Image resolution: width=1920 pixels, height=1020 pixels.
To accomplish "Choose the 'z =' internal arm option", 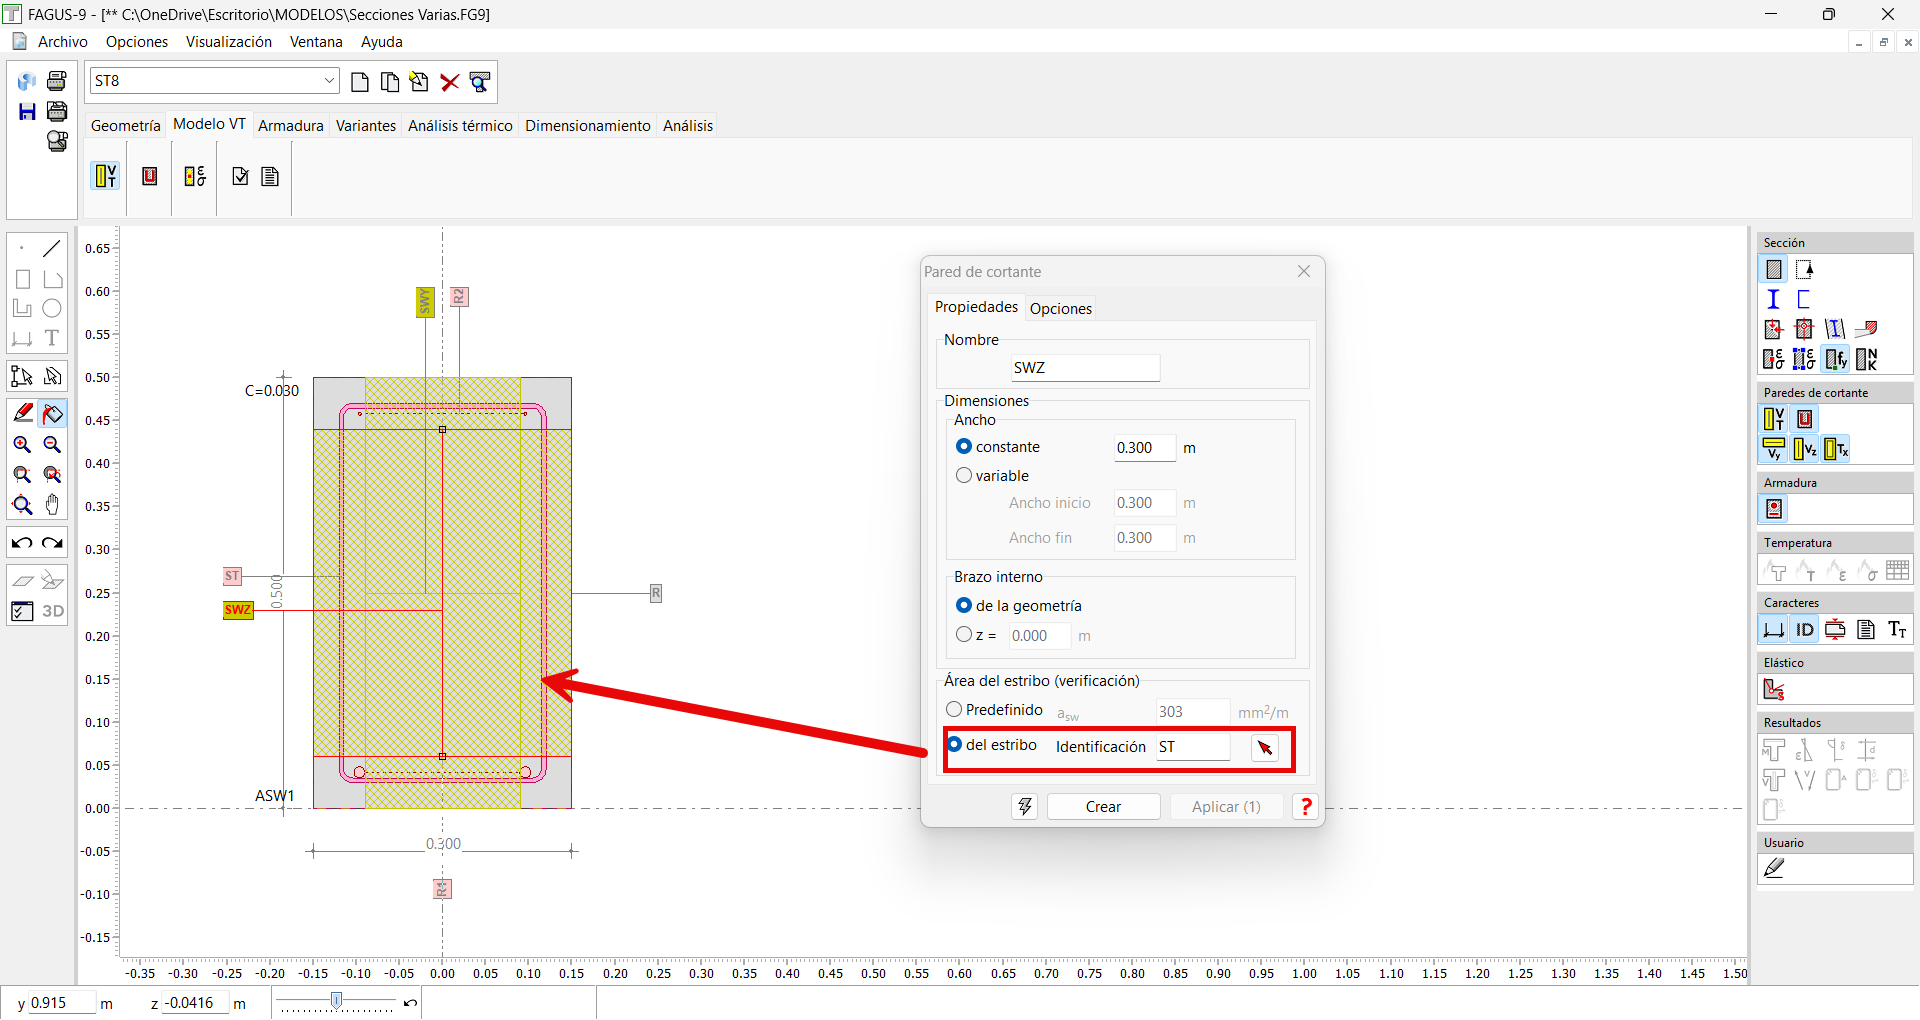I will (x=964, y=635).
